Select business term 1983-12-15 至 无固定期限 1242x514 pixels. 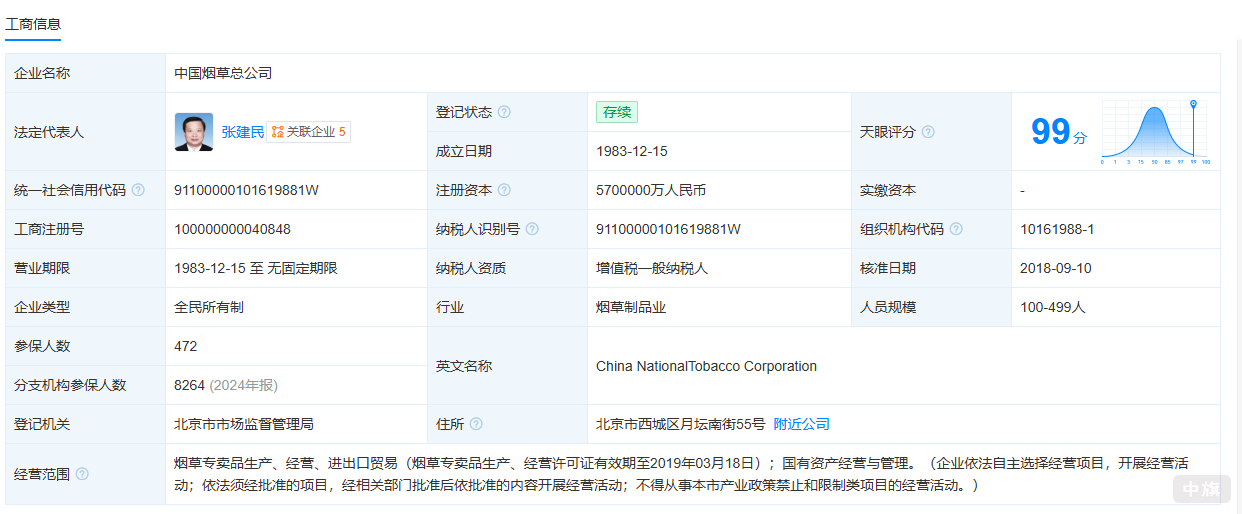click(x=256, y=268)
